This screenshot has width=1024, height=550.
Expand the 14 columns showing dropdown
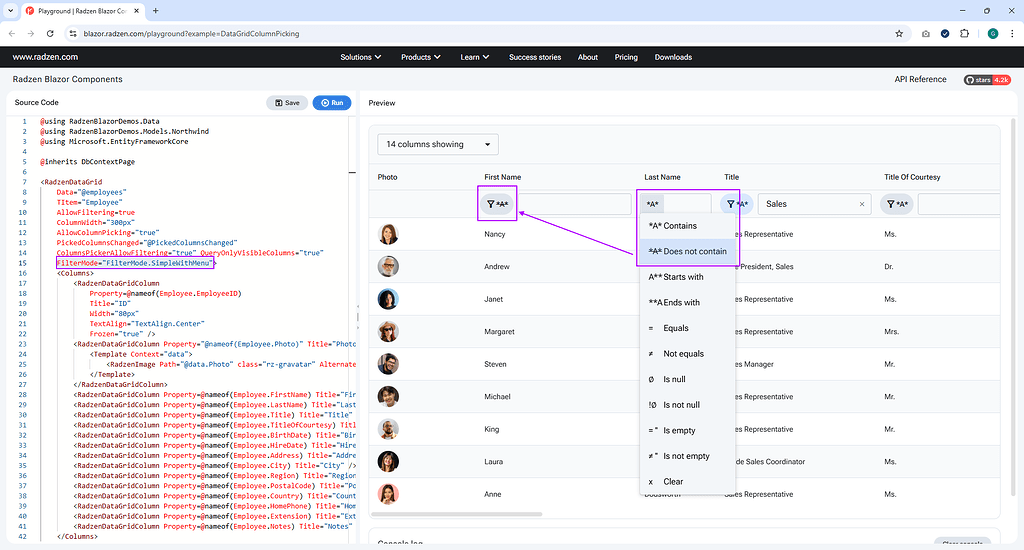(438, 144)
